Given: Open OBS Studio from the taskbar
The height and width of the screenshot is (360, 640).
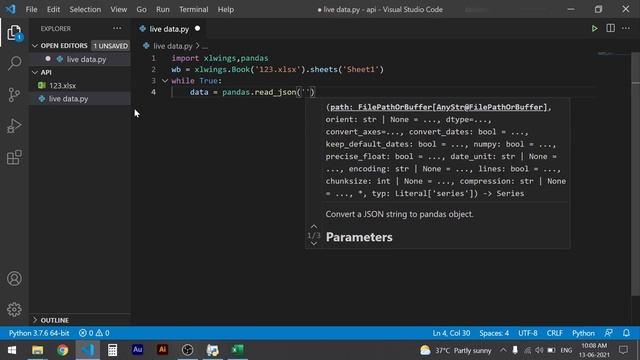Looking at the screenshot, I should point(187,350).
